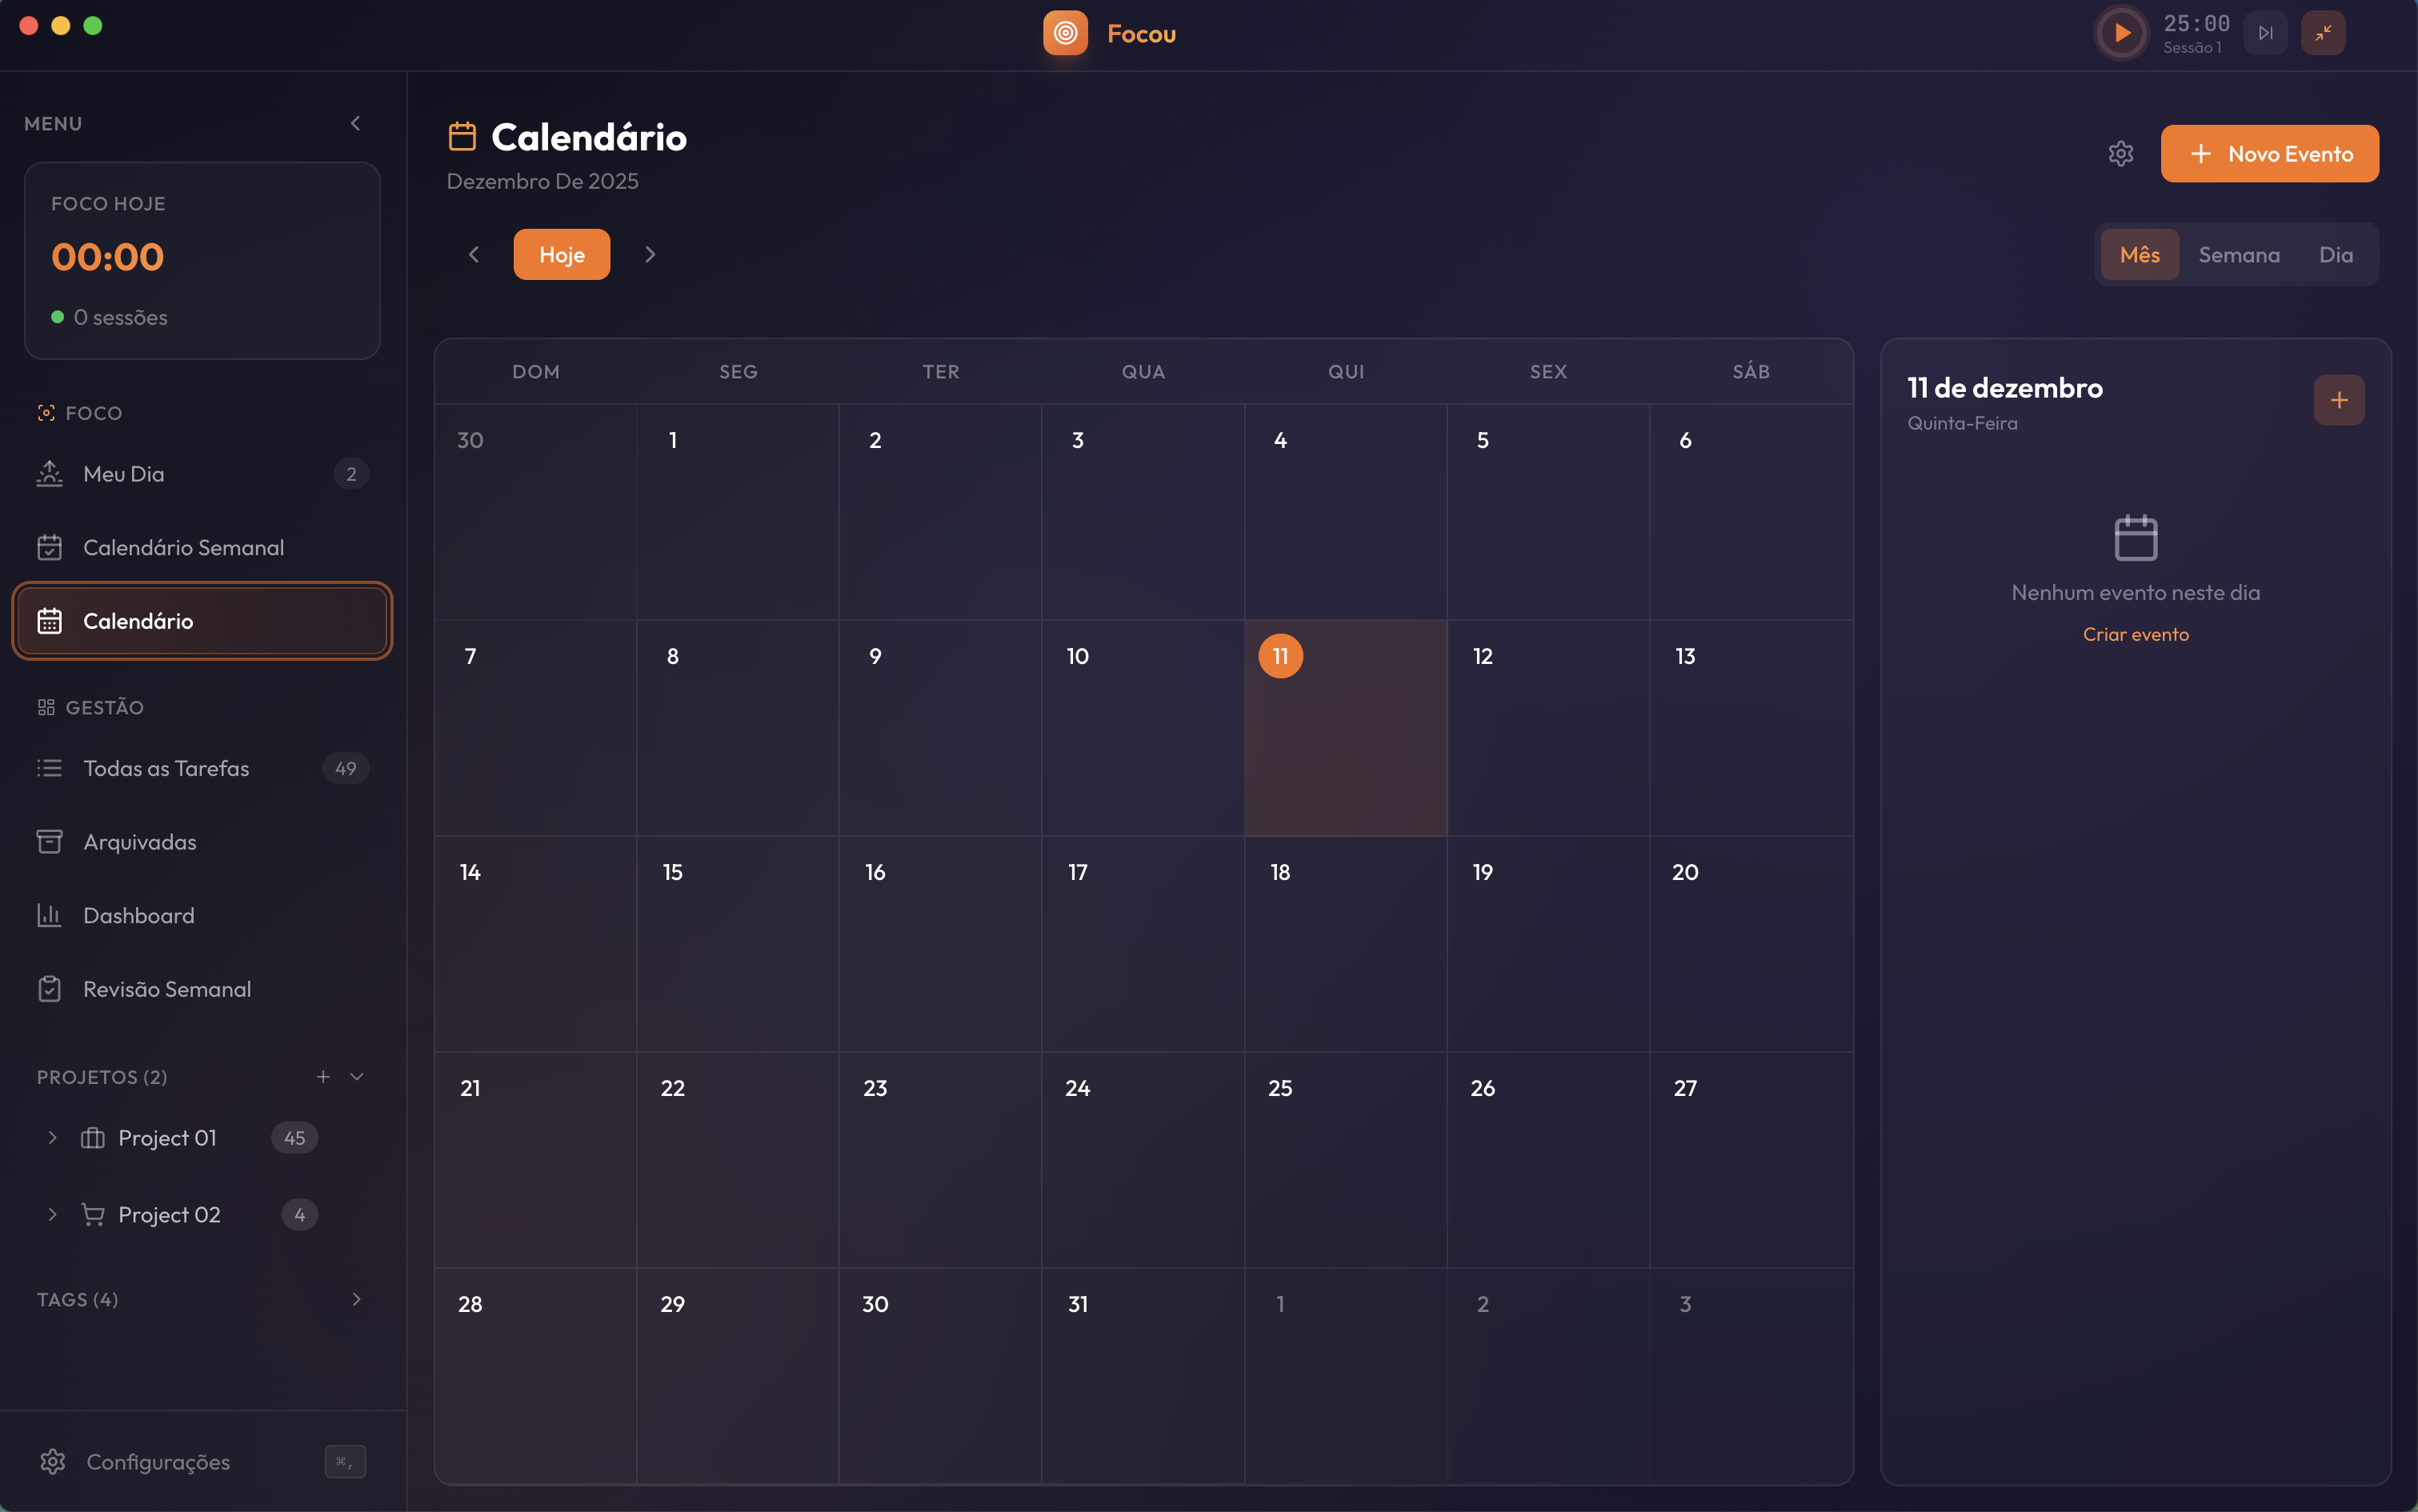The width and height of the screenshot is (2418, 1512).
Task: Switch to compact timer mode
Action: tap(2322, 32)
